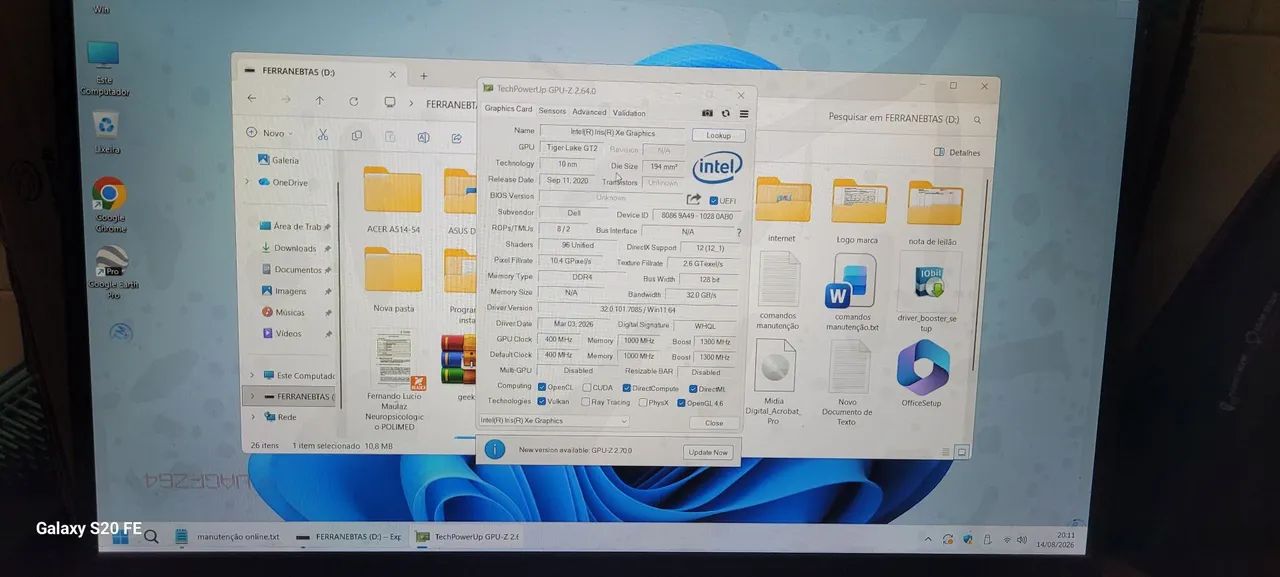
Task: Open Downloads in Explorer sidebar
Action: (x=295, y=248)
